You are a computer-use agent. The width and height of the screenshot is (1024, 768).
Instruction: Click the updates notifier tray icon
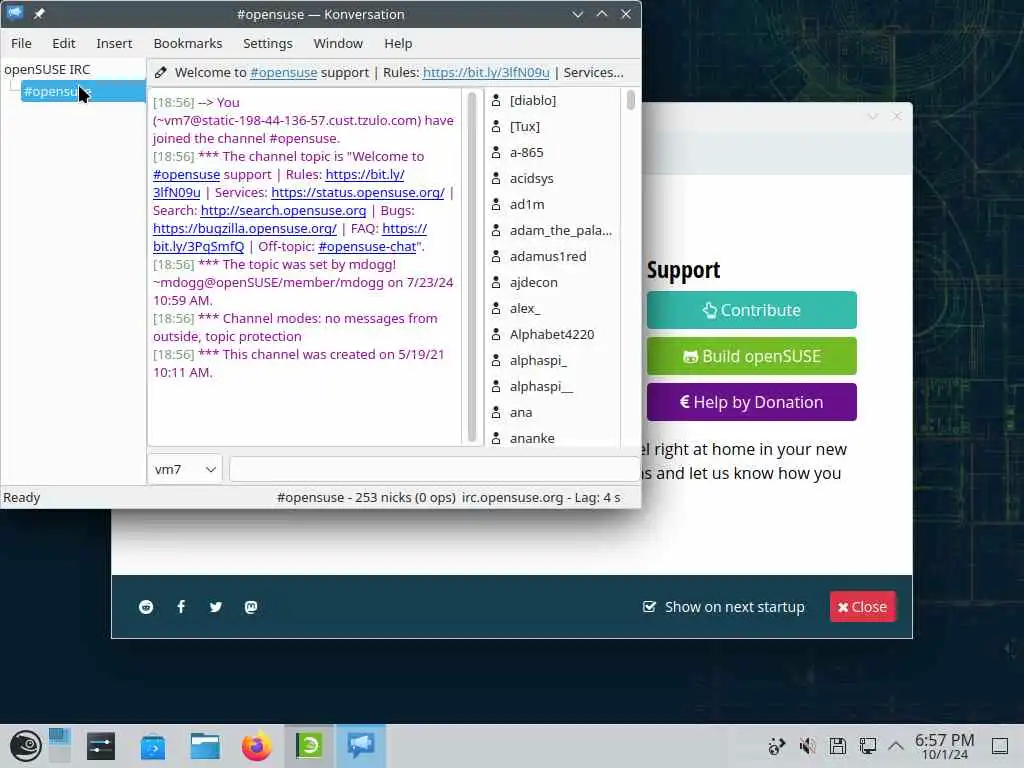pos(776,746)
